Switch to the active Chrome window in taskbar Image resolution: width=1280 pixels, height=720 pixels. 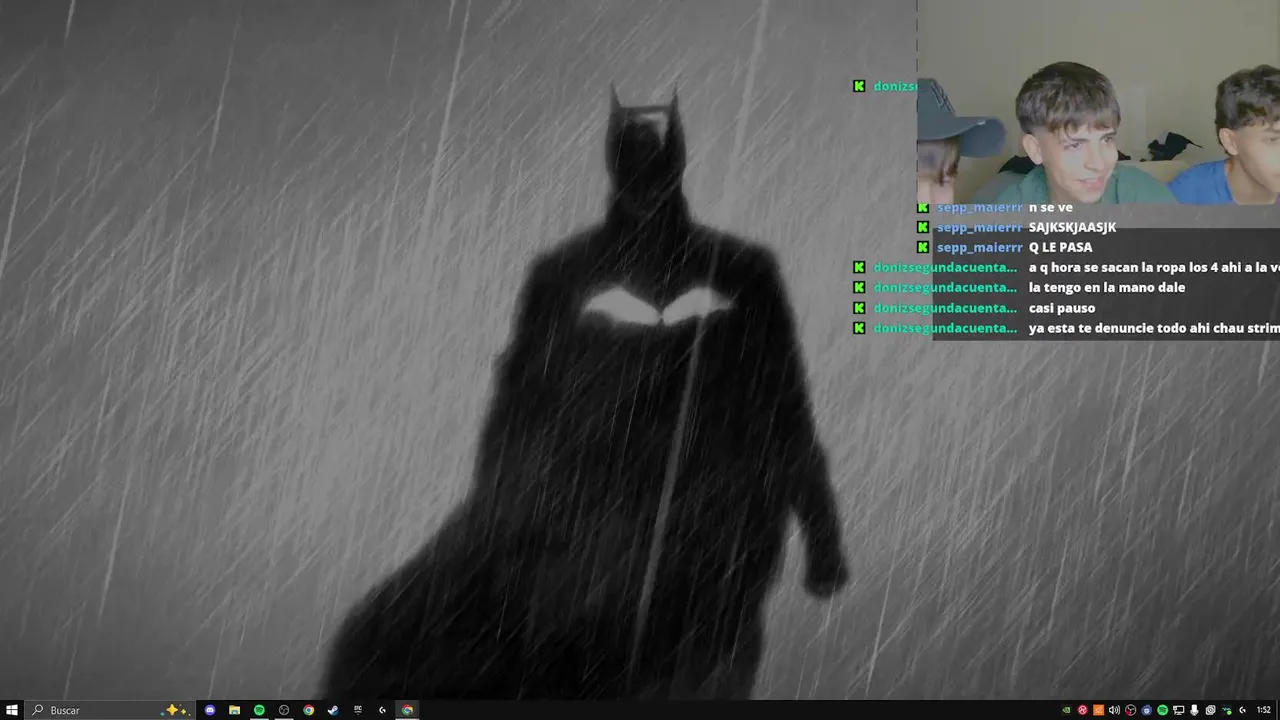click(407, 710)
